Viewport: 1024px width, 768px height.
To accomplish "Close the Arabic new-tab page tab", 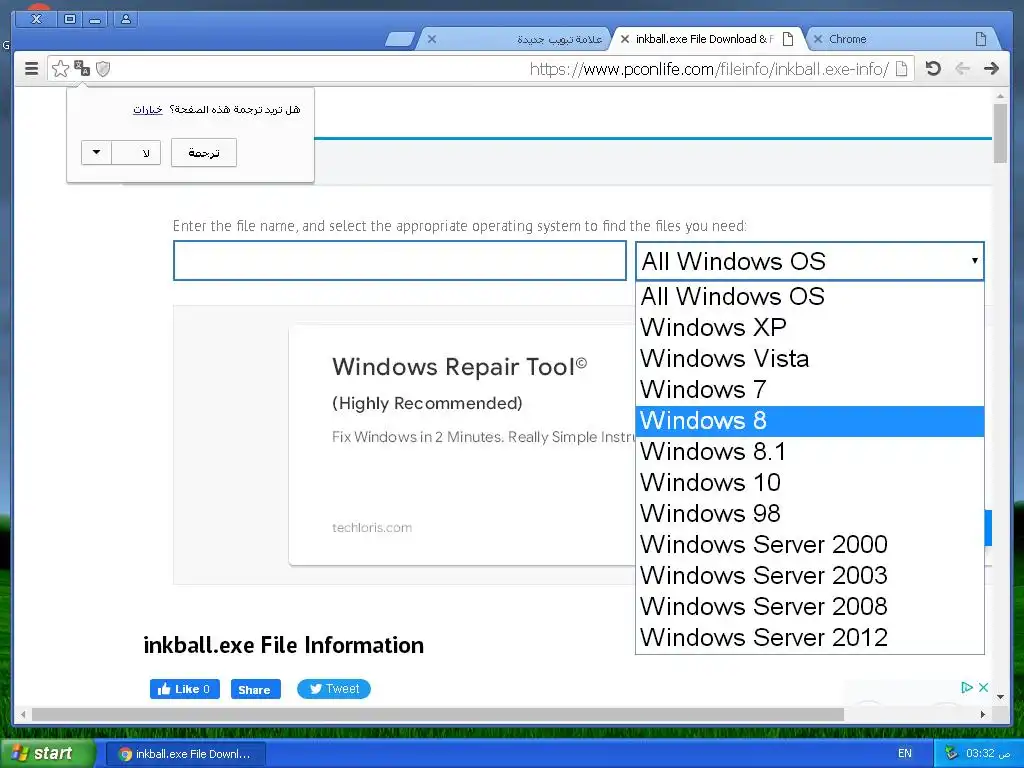I will coord(432,39).
